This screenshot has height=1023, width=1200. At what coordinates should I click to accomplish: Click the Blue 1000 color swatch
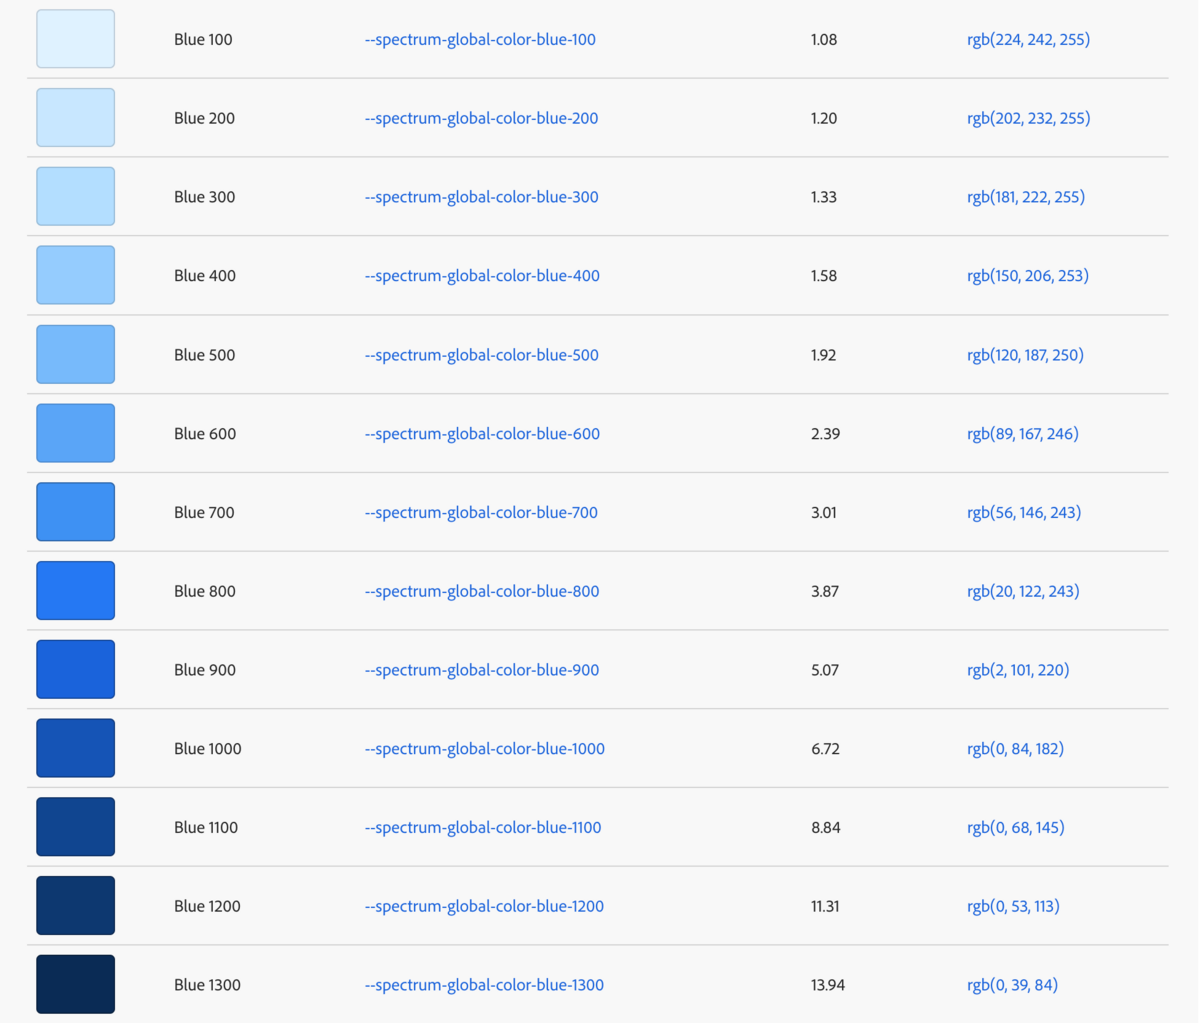tap(76, 748)
